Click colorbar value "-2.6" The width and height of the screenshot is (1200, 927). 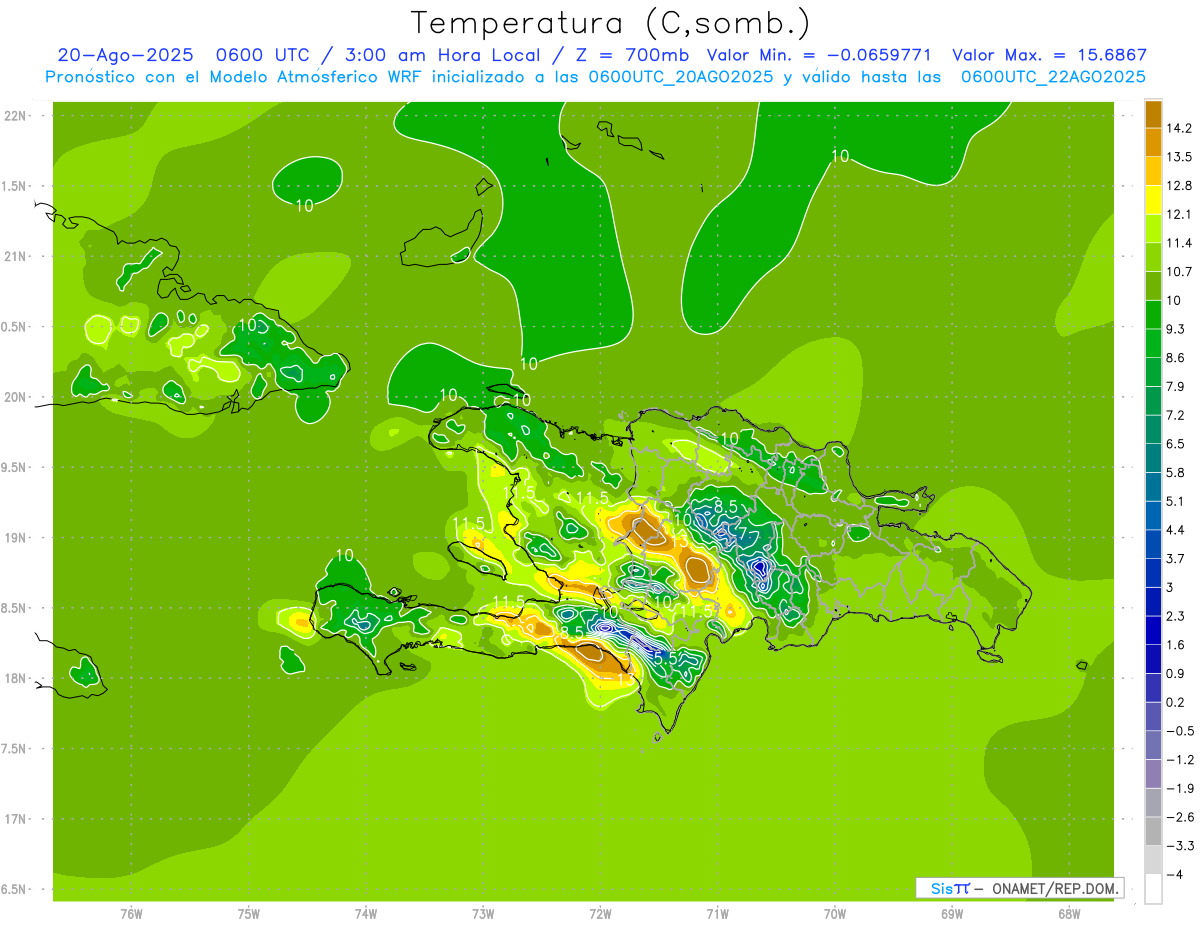1179,817
